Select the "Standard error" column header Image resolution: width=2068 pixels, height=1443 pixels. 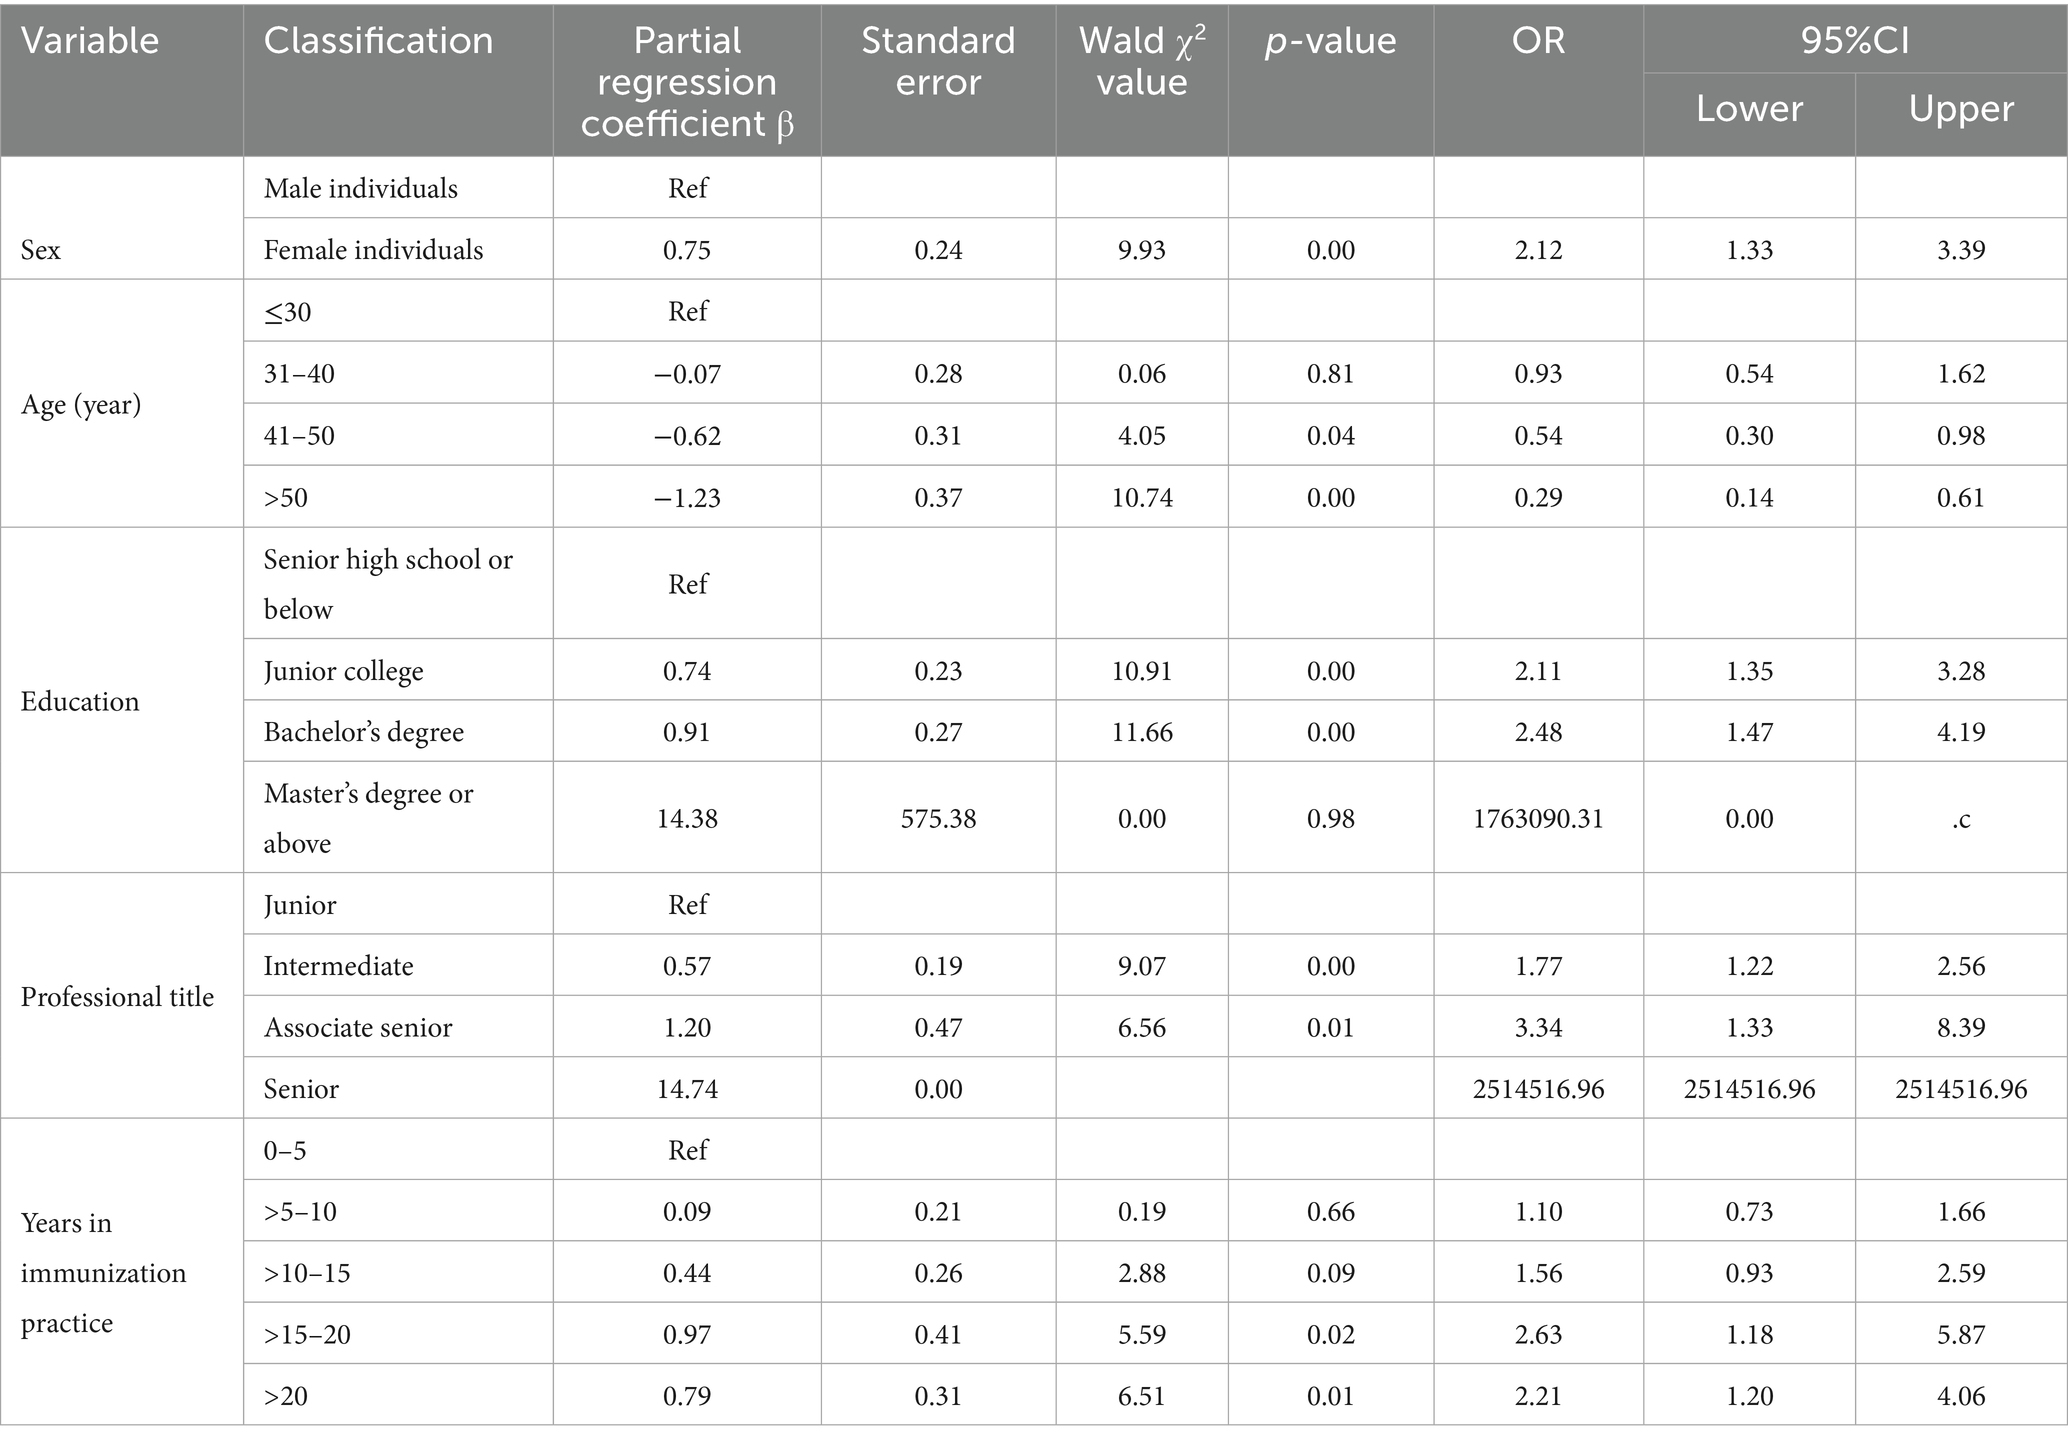click(938, 61)
